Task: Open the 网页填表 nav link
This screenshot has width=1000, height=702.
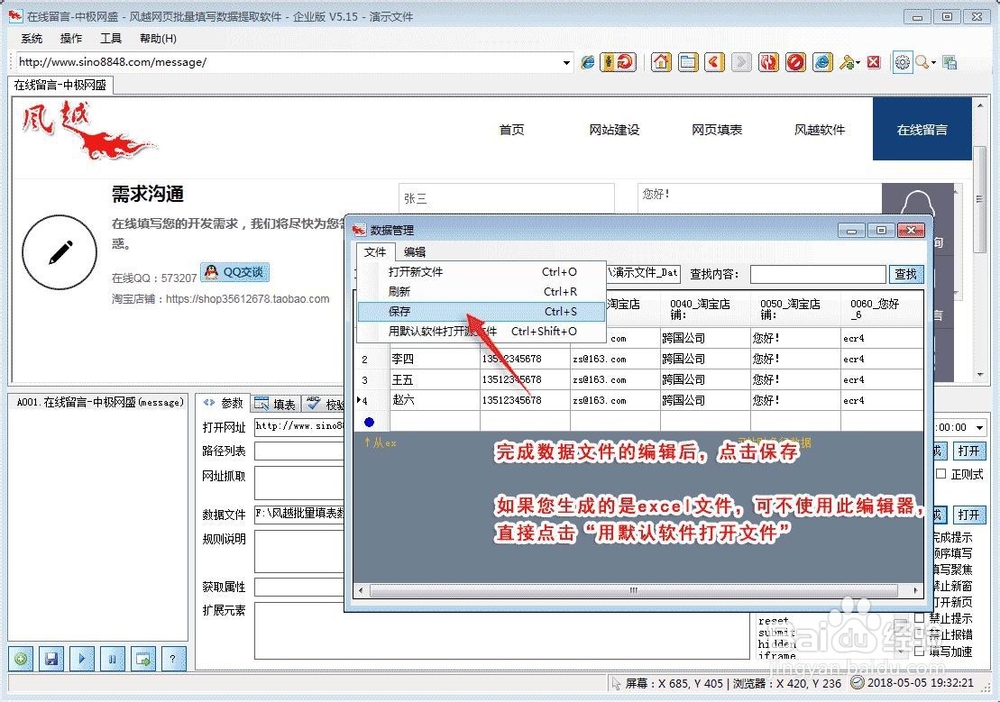Action: [x=717, y=129]
